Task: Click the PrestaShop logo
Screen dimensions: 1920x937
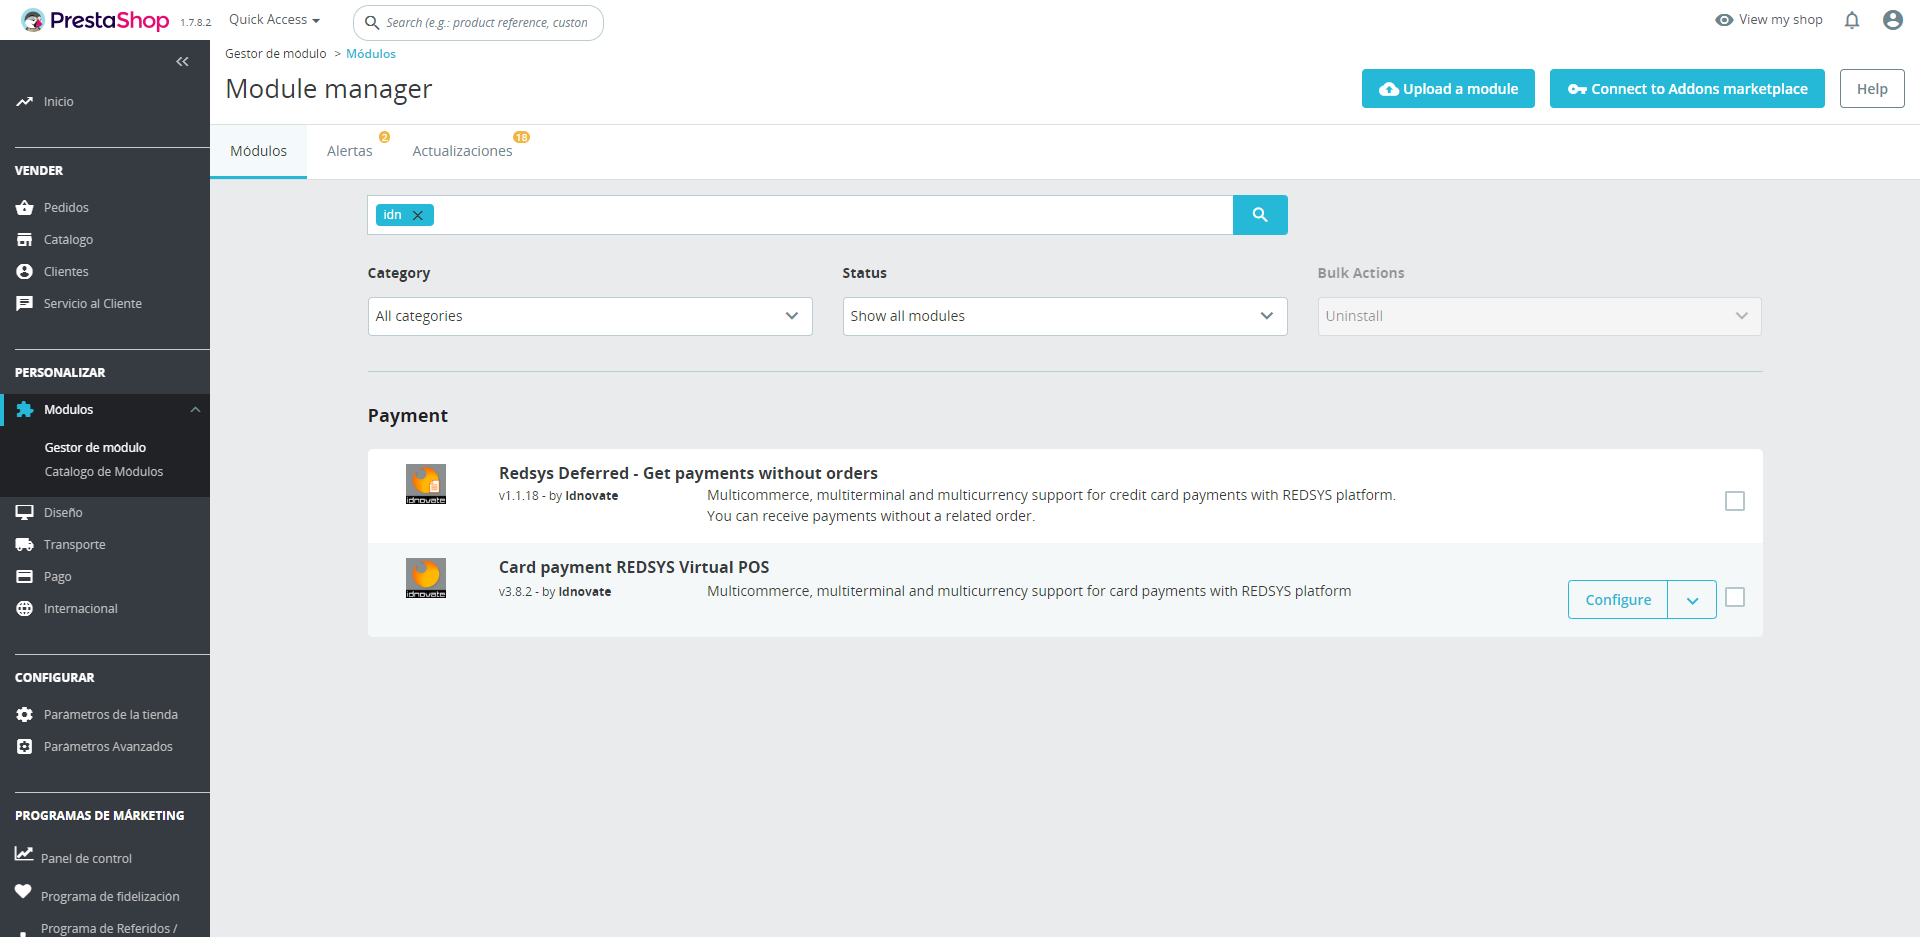Action: pyautogui.click(x=95, y=20)
